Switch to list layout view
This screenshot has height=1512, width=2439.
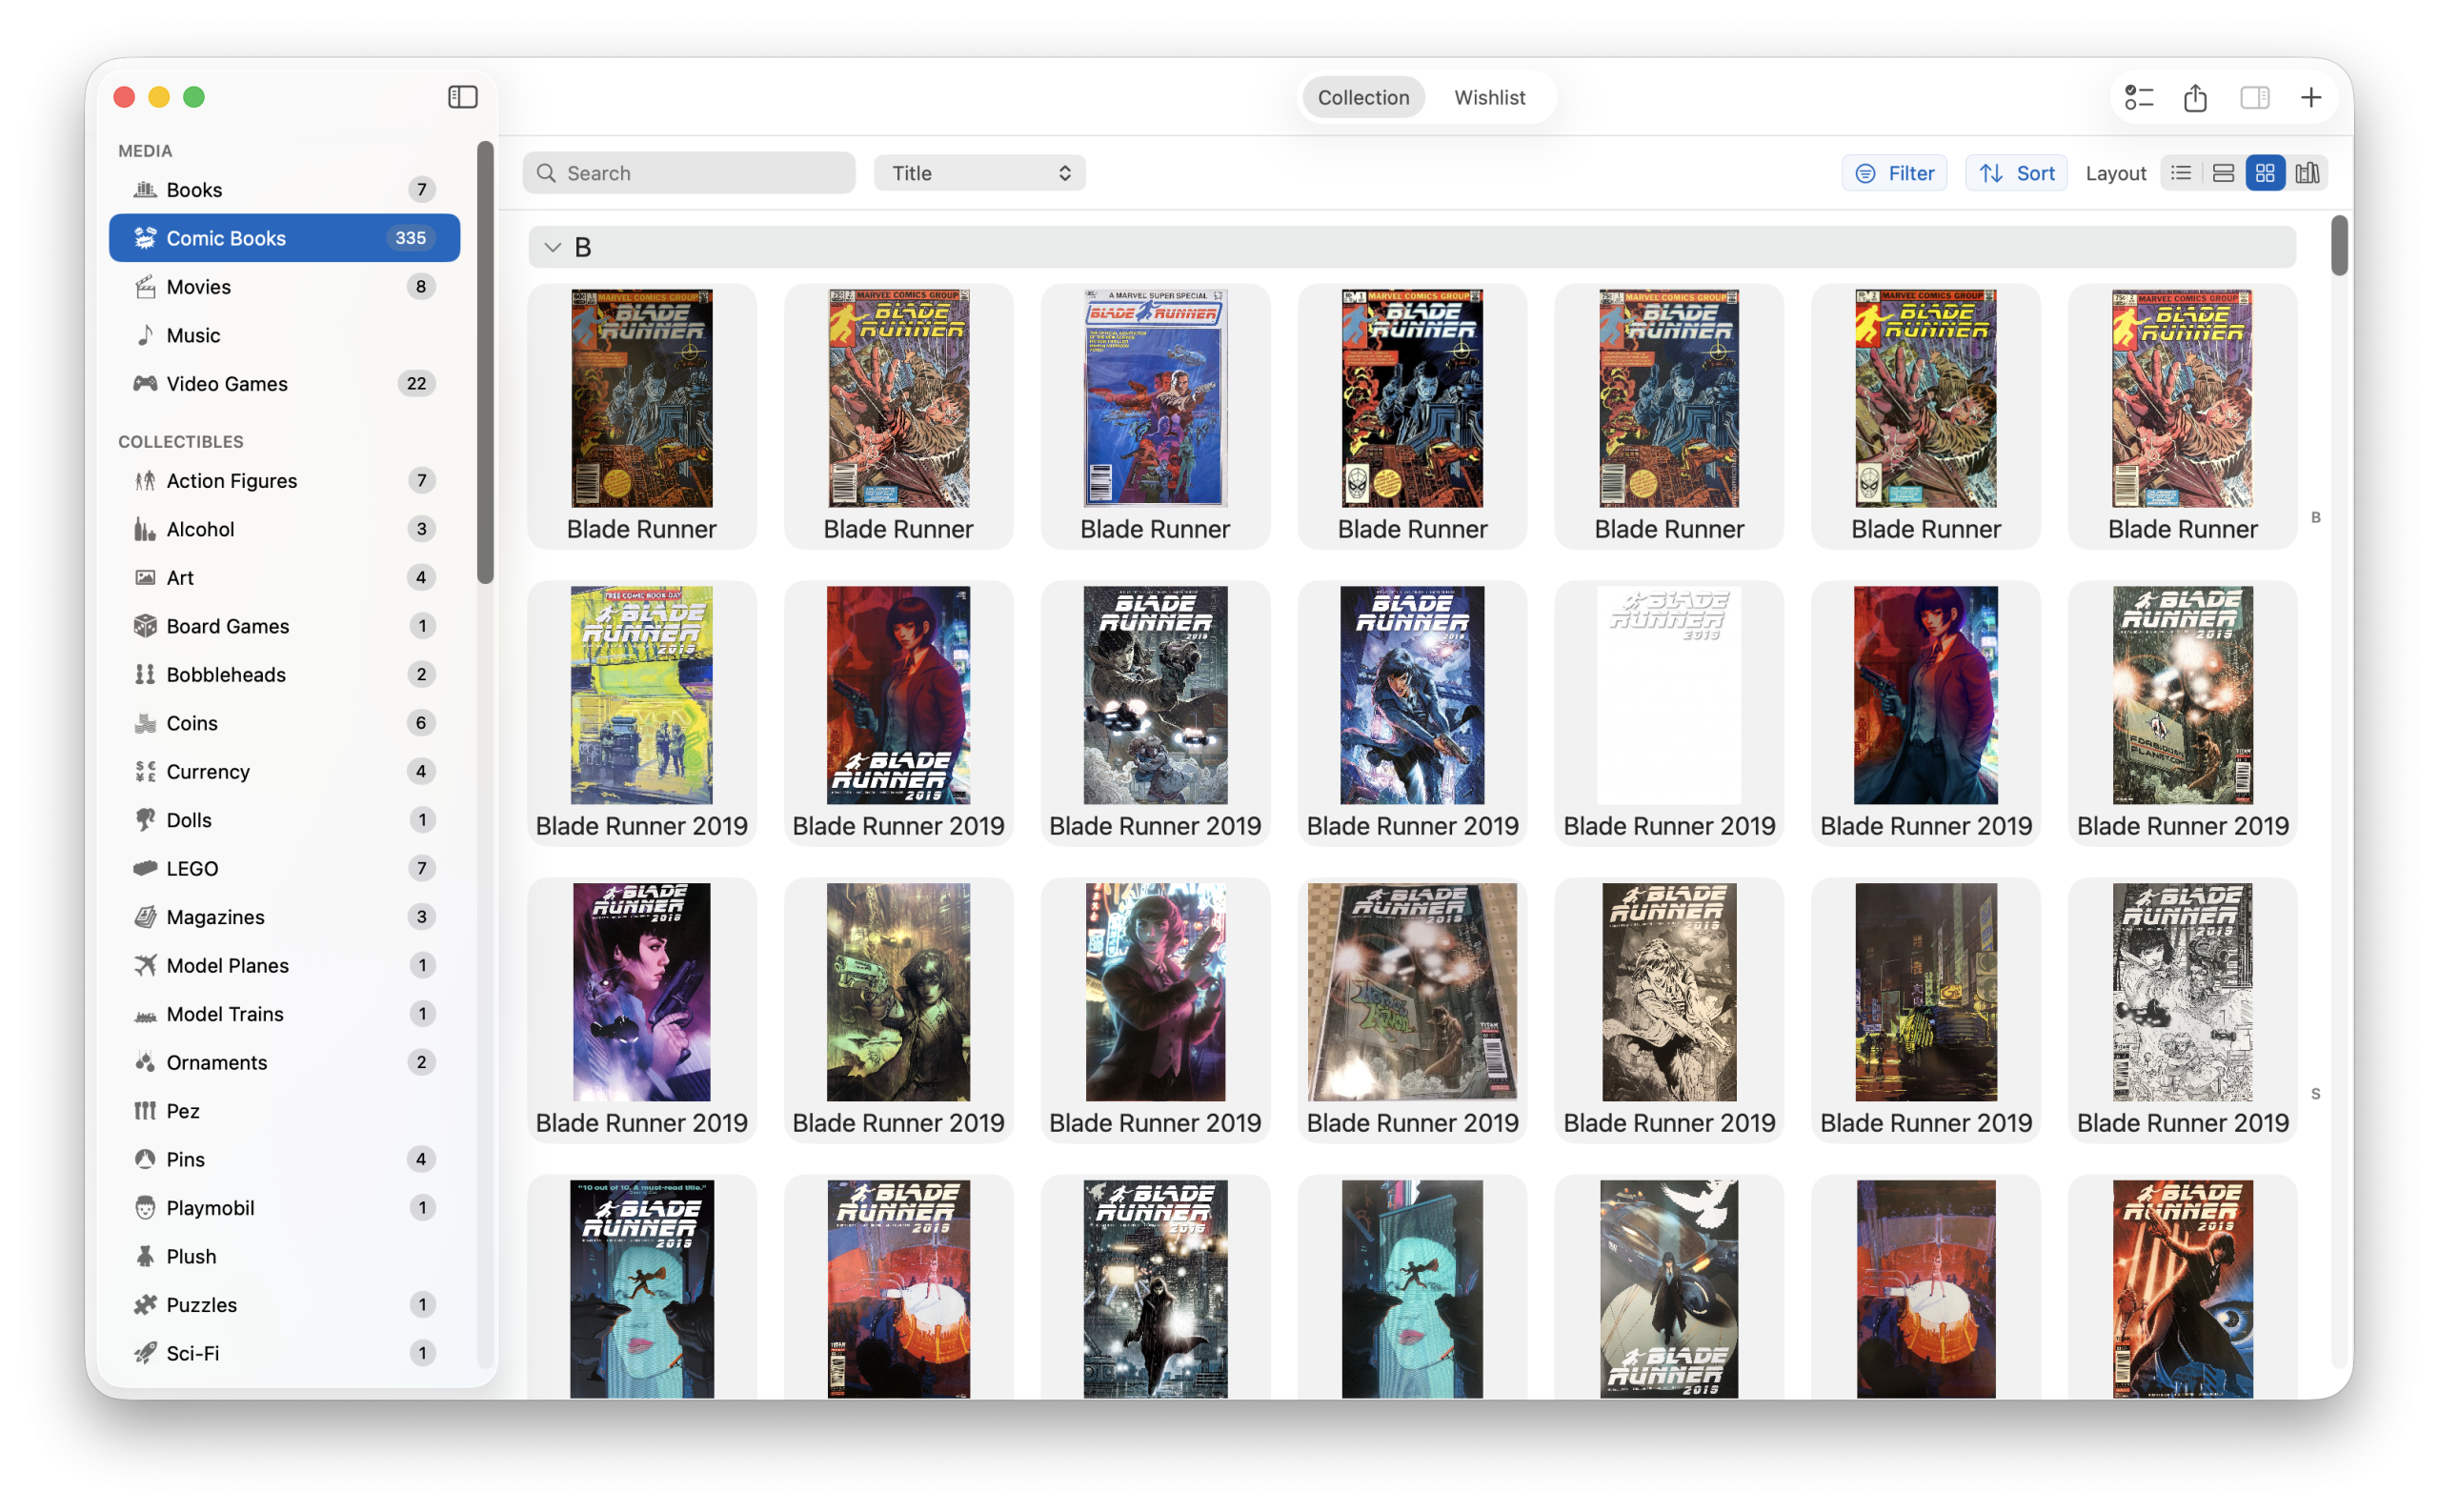(x=2182, y=172)
